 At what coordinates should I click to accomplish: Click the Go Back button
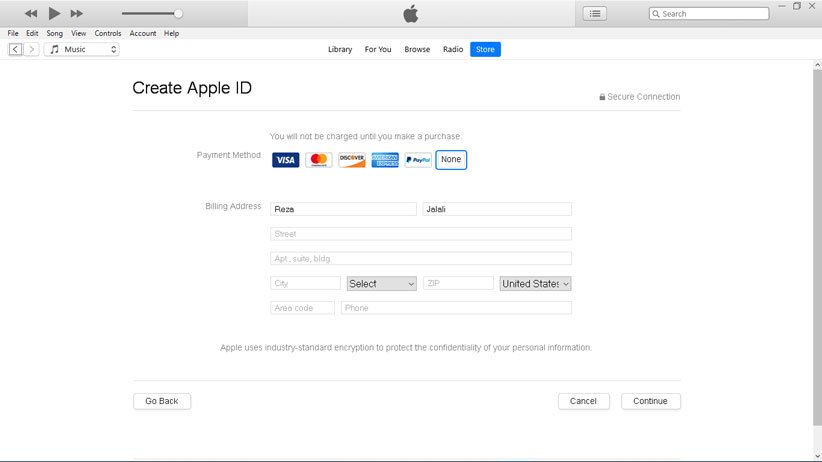pyautogui.click(x=161, y=401)
